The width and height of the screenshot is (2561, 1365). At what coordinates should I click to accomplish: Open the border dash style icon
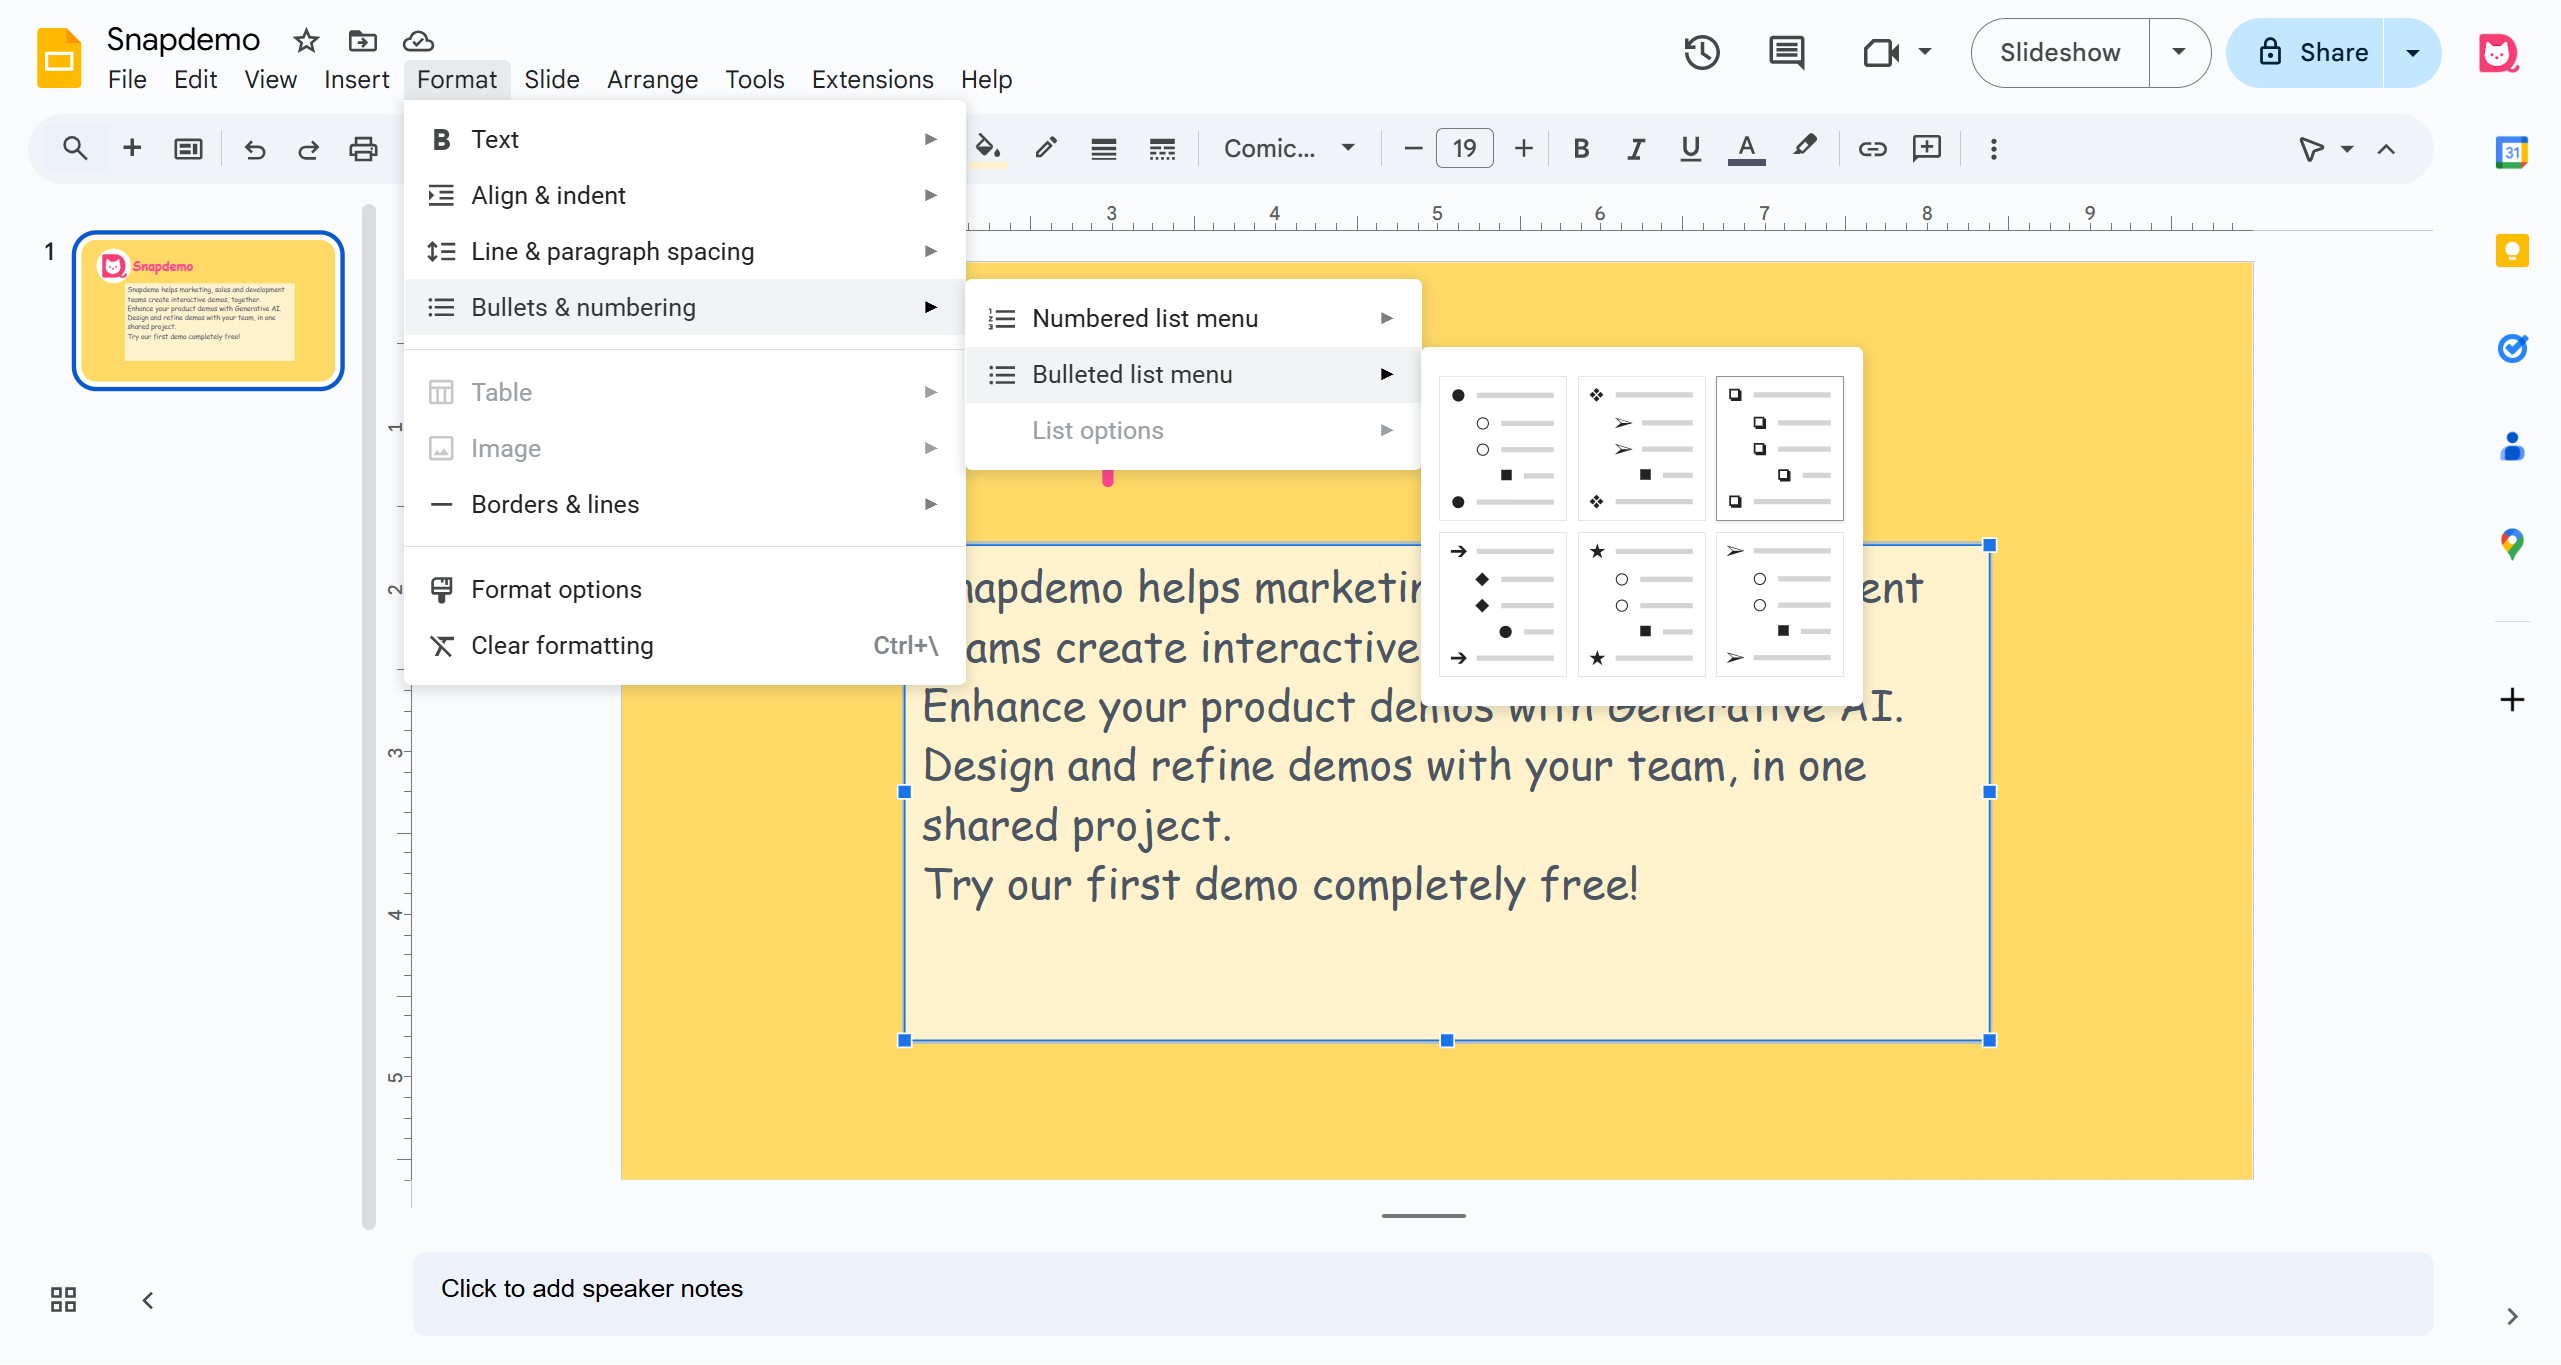(1162, 149)
